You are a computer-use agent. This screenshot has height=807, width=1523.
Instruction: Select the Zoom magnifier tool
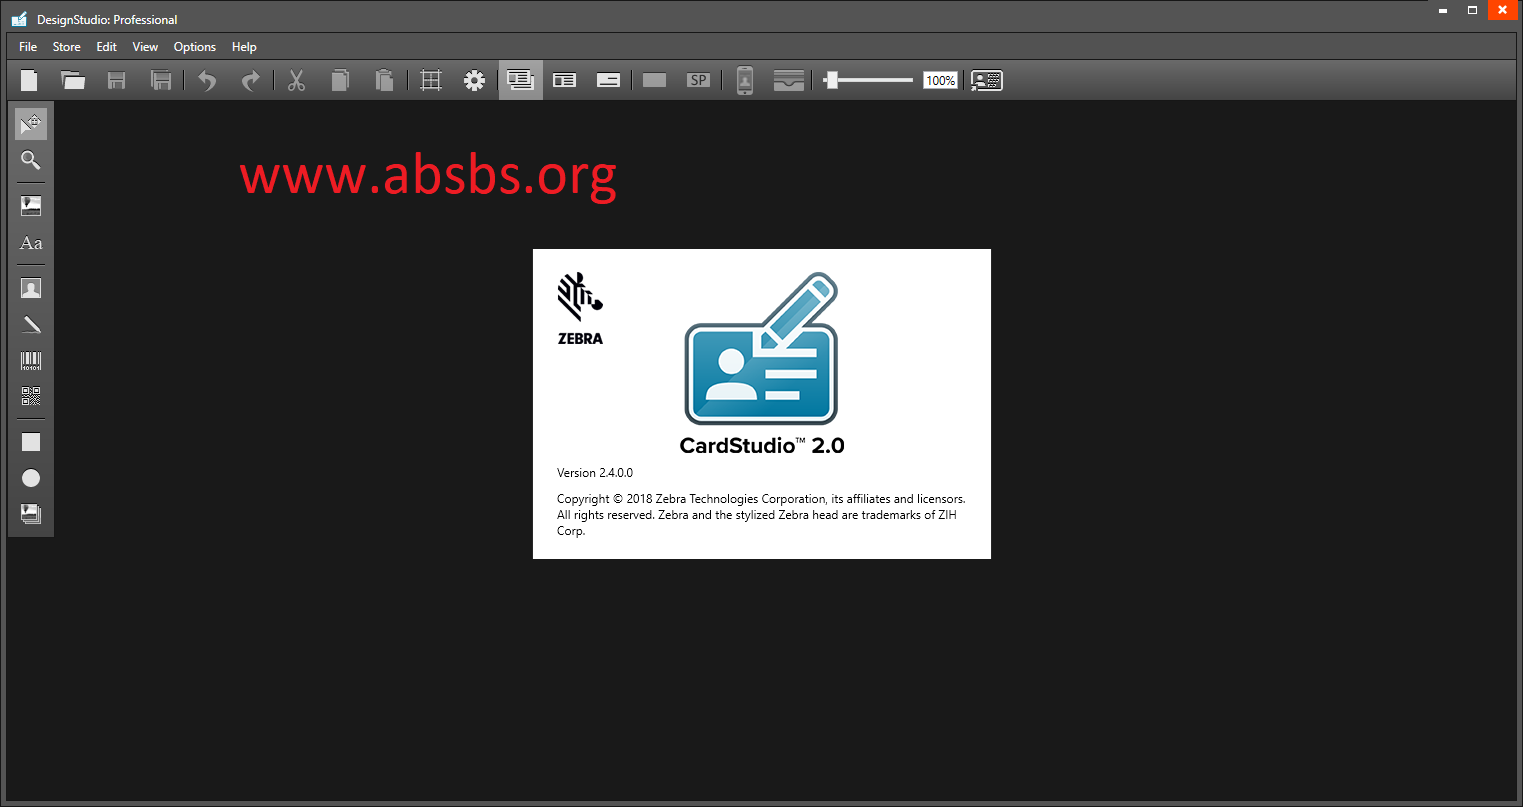tap(30, 160)
